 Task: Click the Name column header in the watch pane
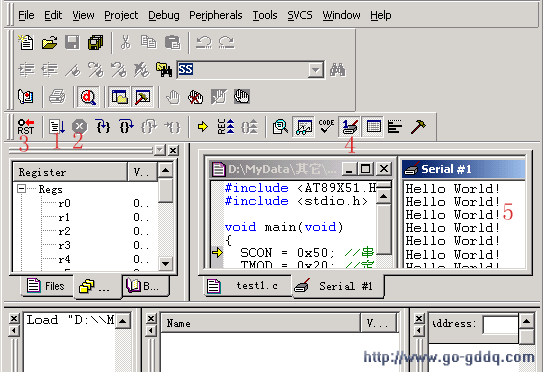coord(260,324)
